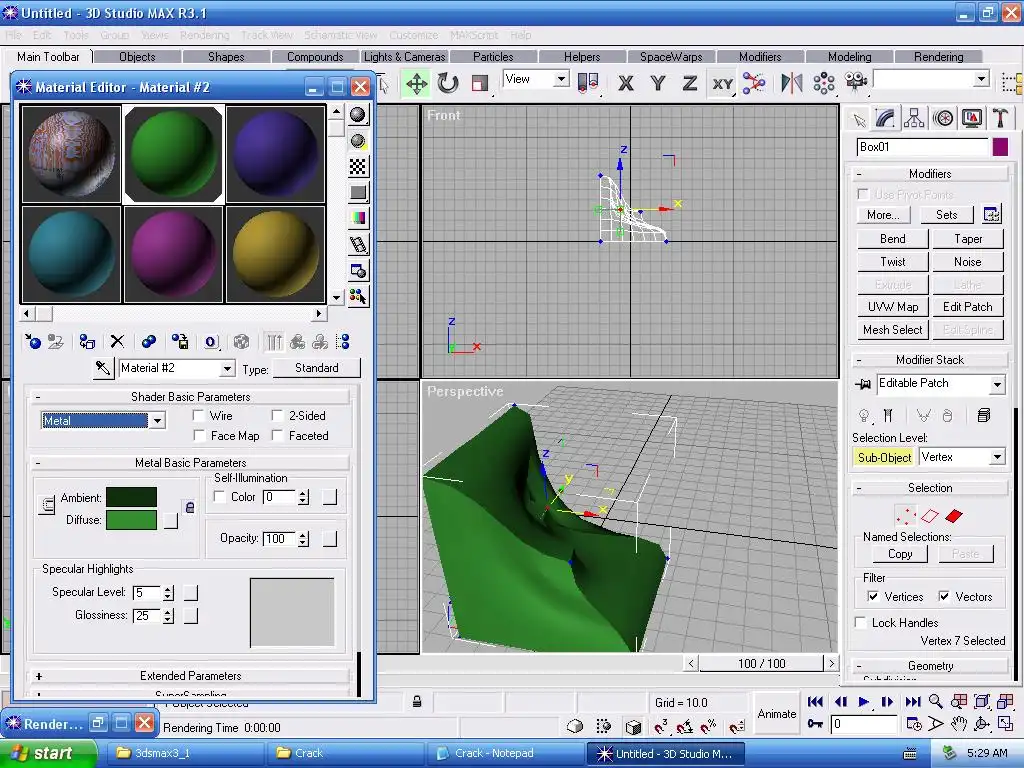
Task: Toggle Self-Illumination Color checkbox
Action: click(219, 497)
